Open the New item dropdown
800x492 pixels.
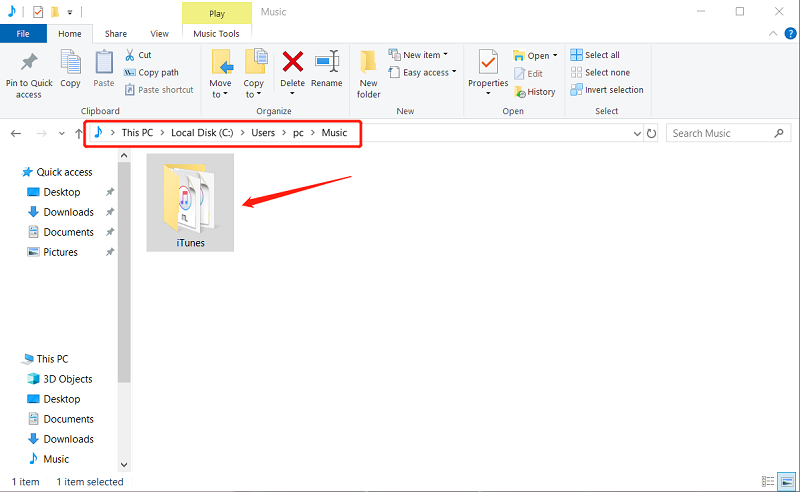click(418, 55)
